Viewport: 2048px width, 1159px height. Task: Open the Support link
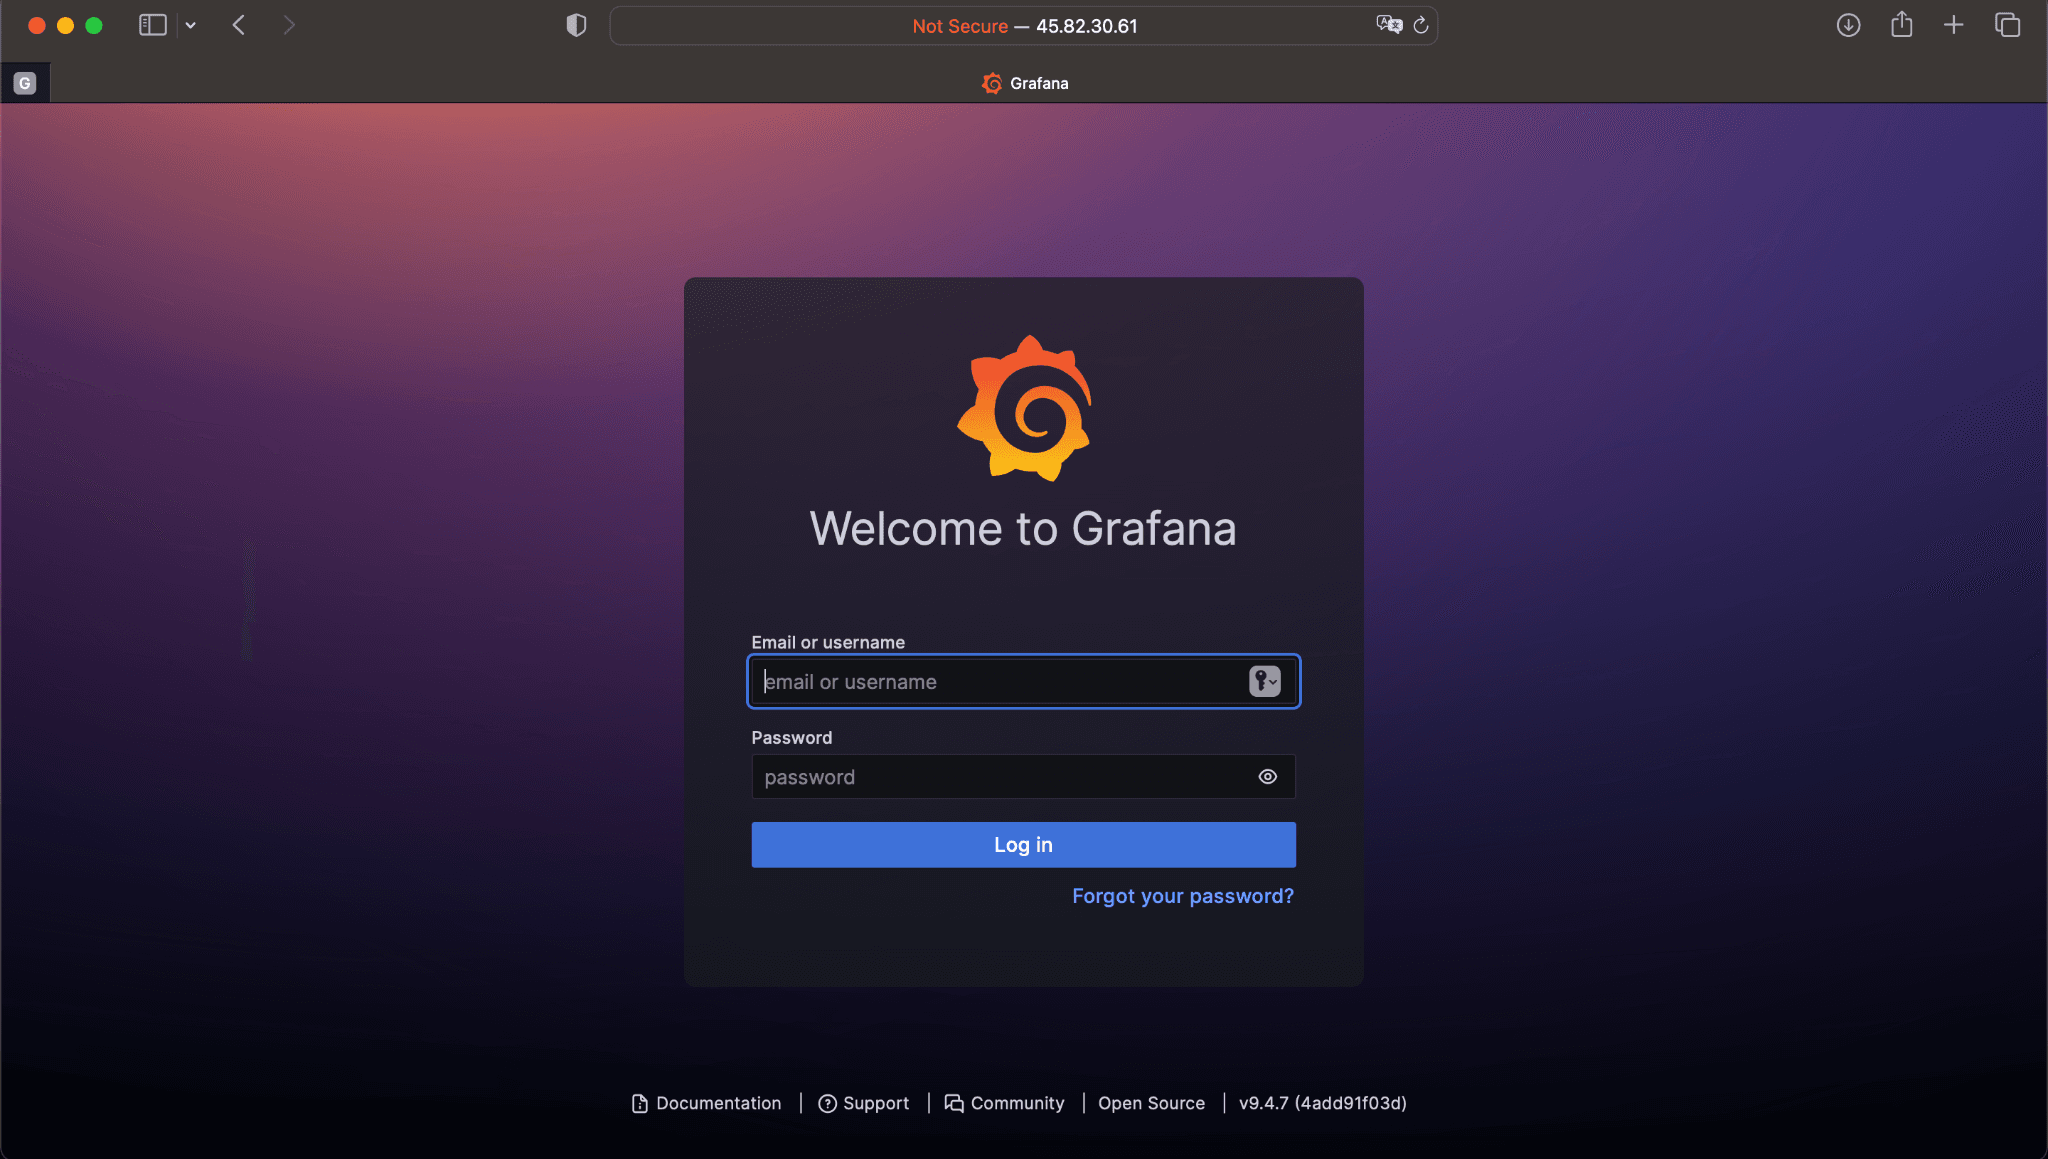tap(864, 1103)
